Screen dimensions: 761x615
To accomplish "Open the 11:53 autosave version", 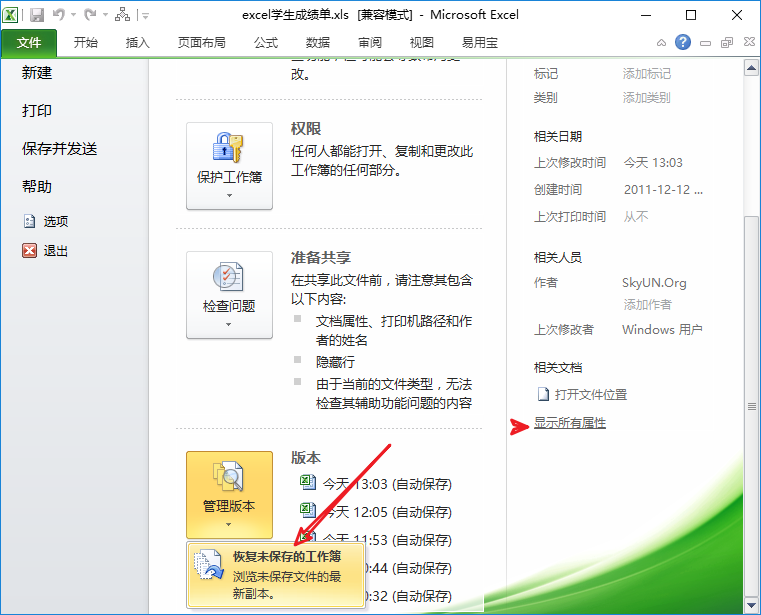I will click(x=388, y=540).
